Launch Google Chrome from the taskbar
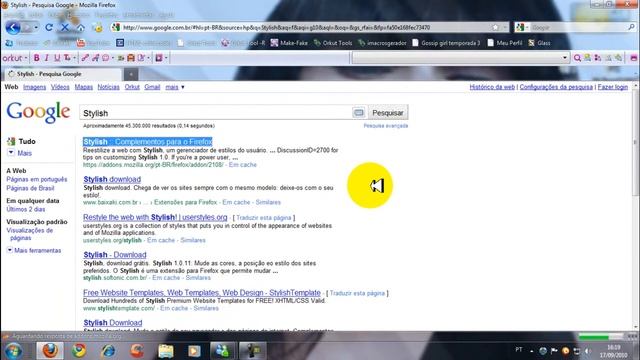The image size is (640, 360). [x=79, y=351]
